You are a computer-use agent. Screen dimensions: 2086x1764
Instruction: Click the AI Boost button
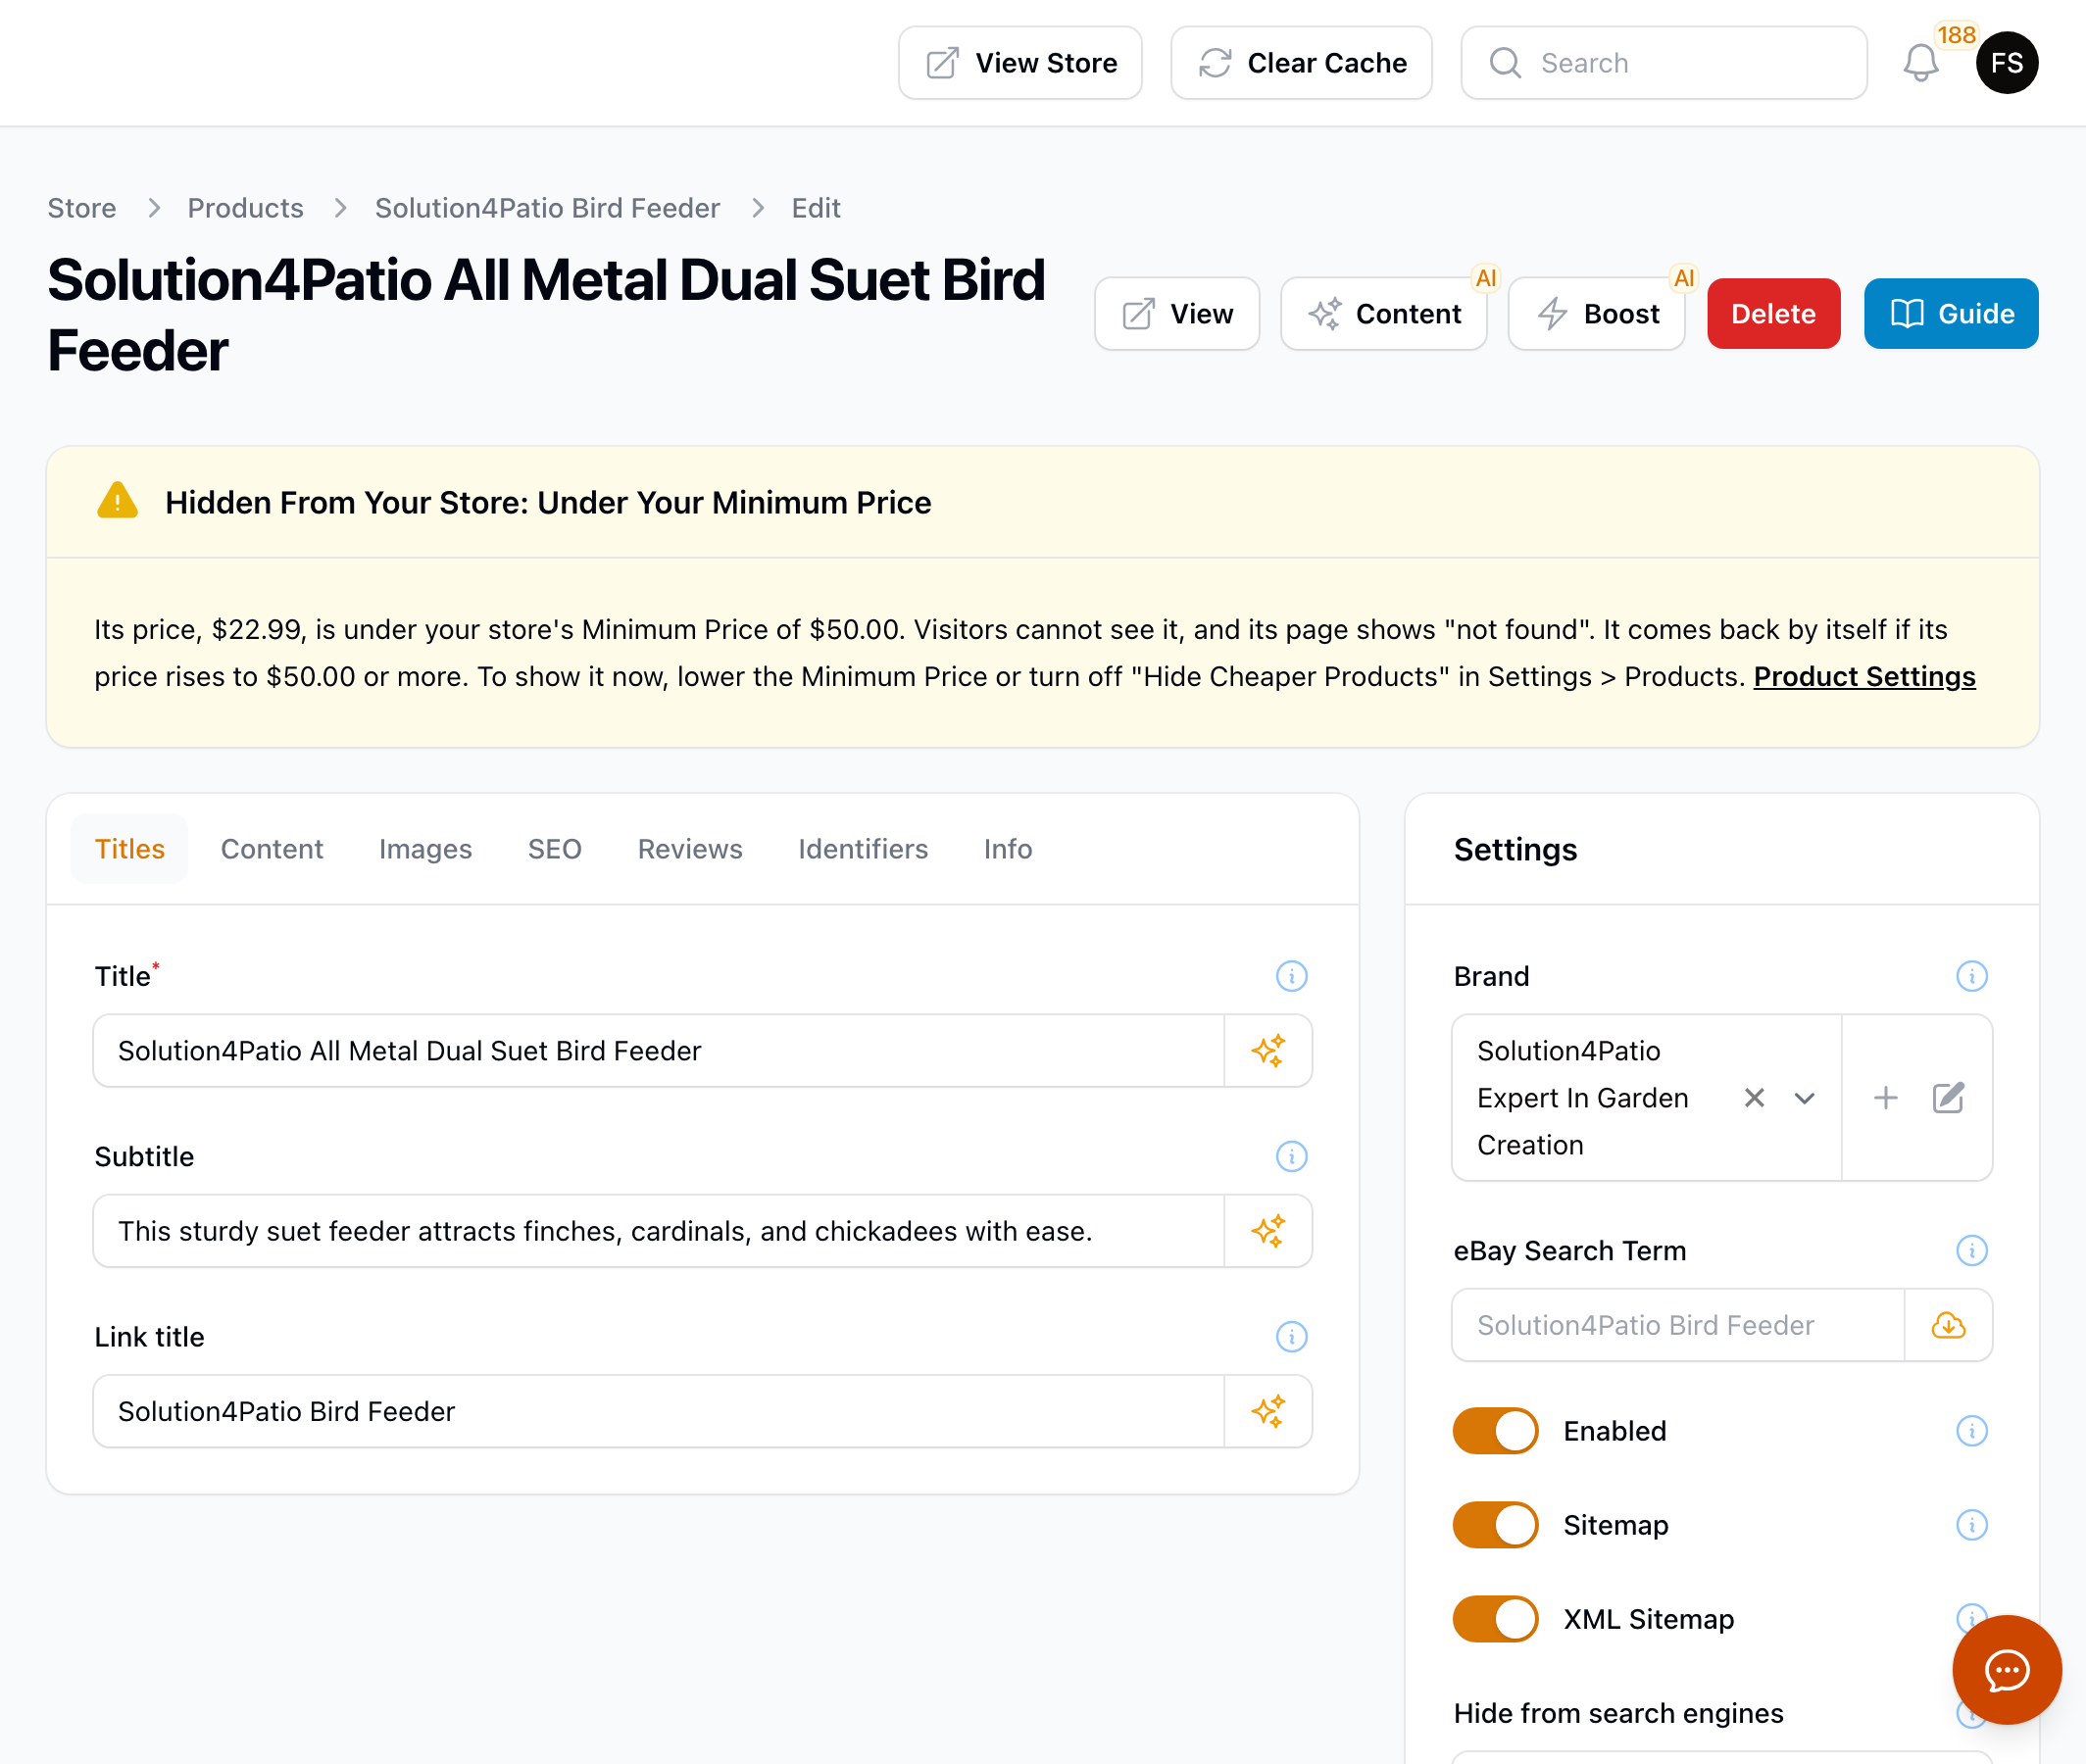[1596, 314]
